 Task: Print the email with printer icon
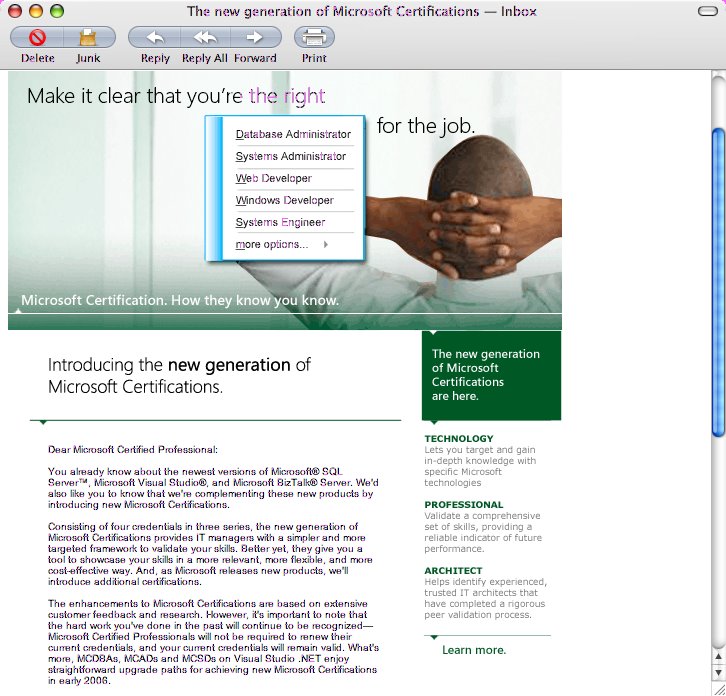point(314,38)
